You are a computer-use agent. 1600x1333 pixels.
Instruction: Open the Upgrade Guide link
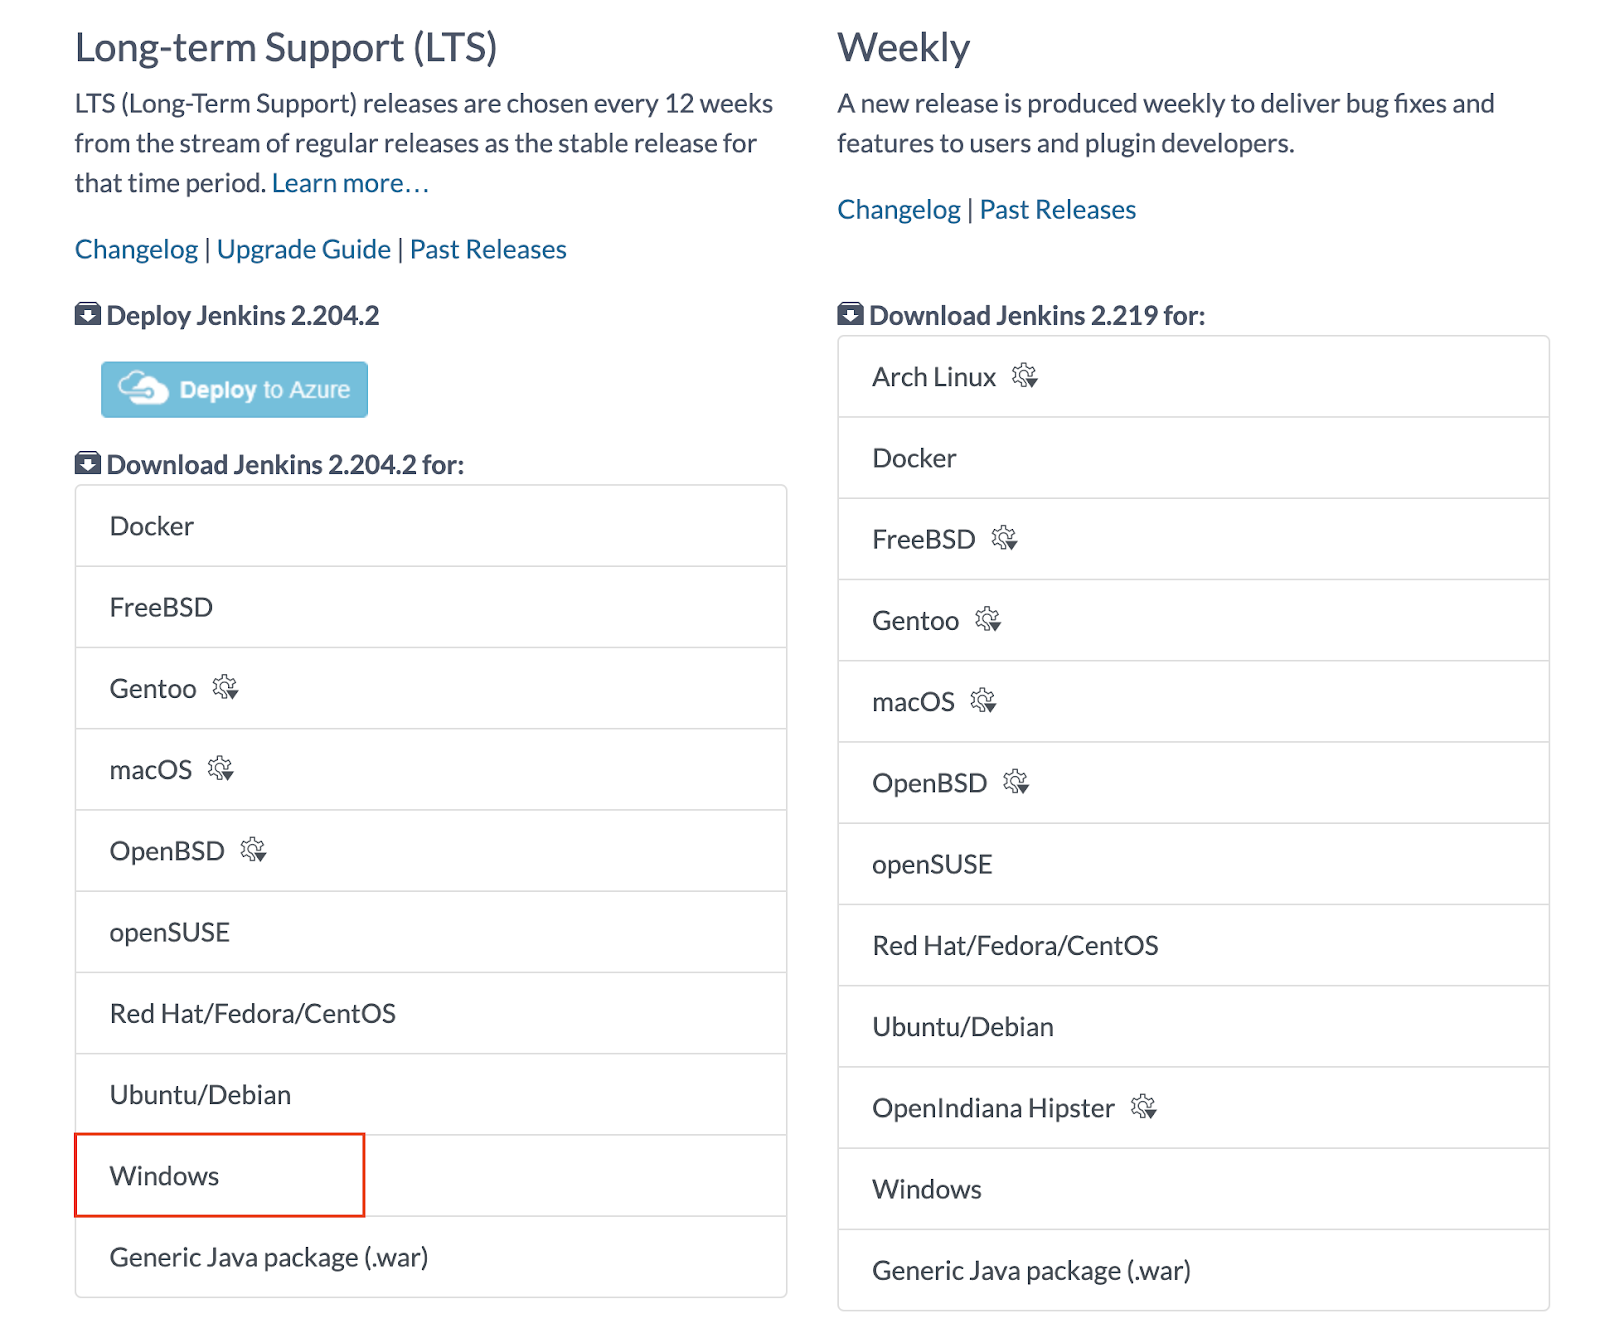coord(304,249)
